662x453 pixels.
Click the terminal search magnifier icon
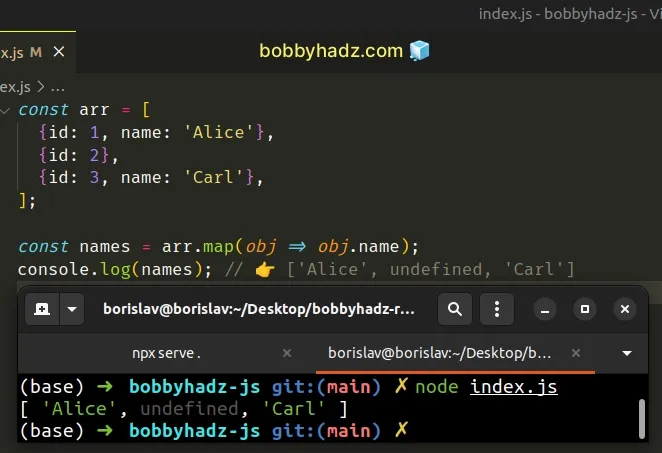455,310
